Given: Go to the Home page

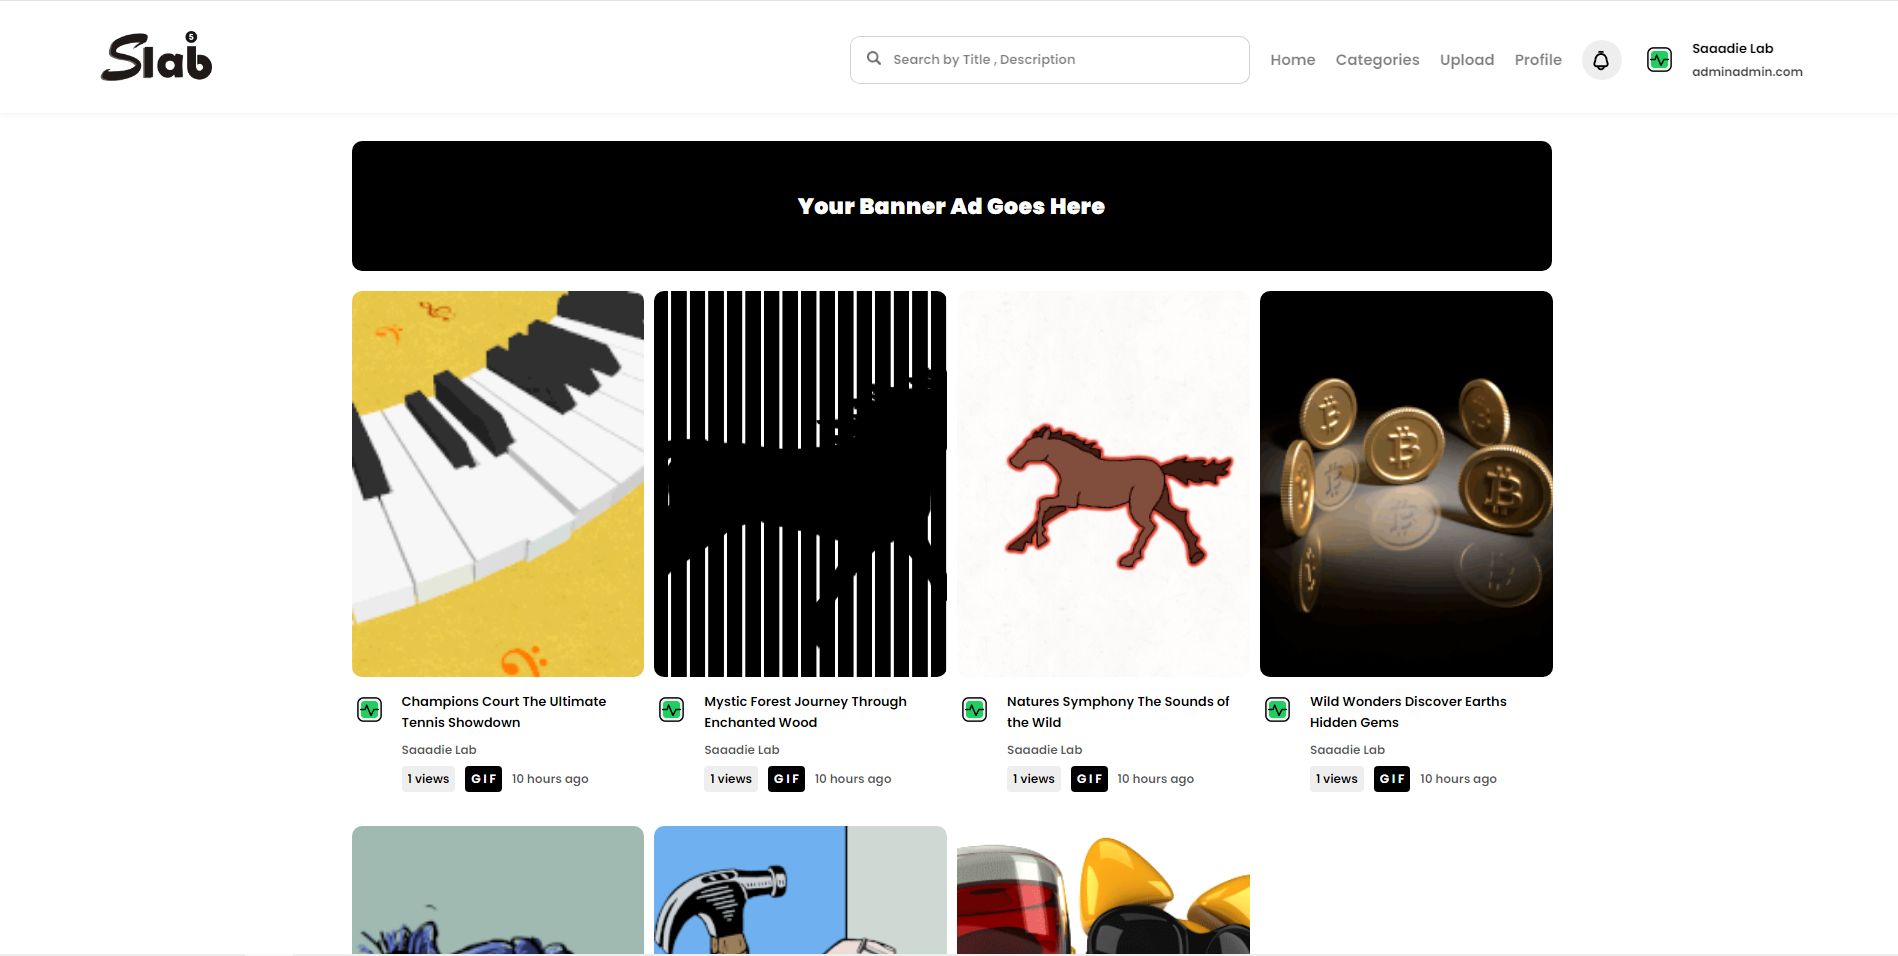Looking at the screenshot, I should 1292,60.
